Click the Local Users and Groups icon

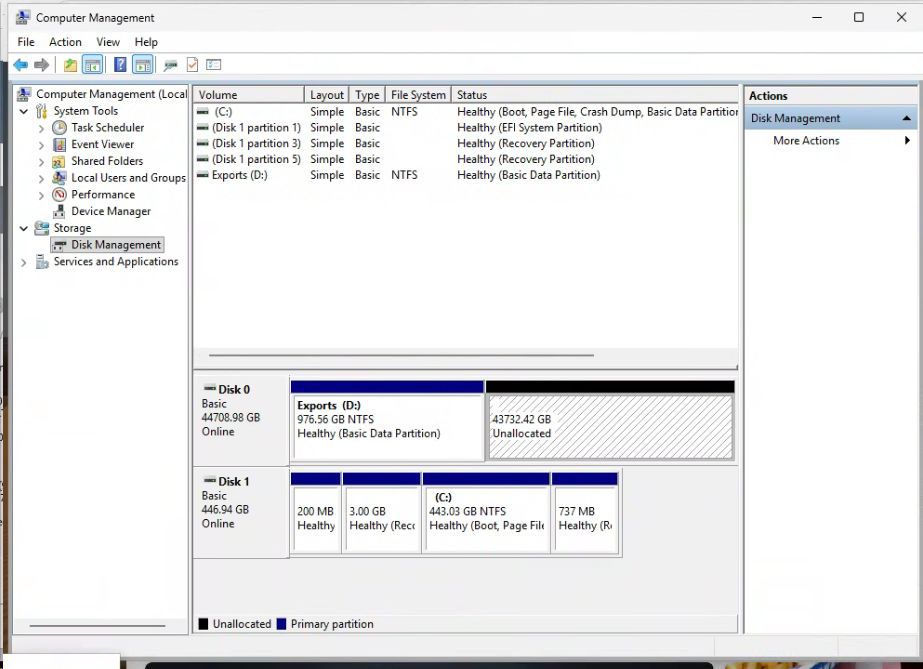59,178
